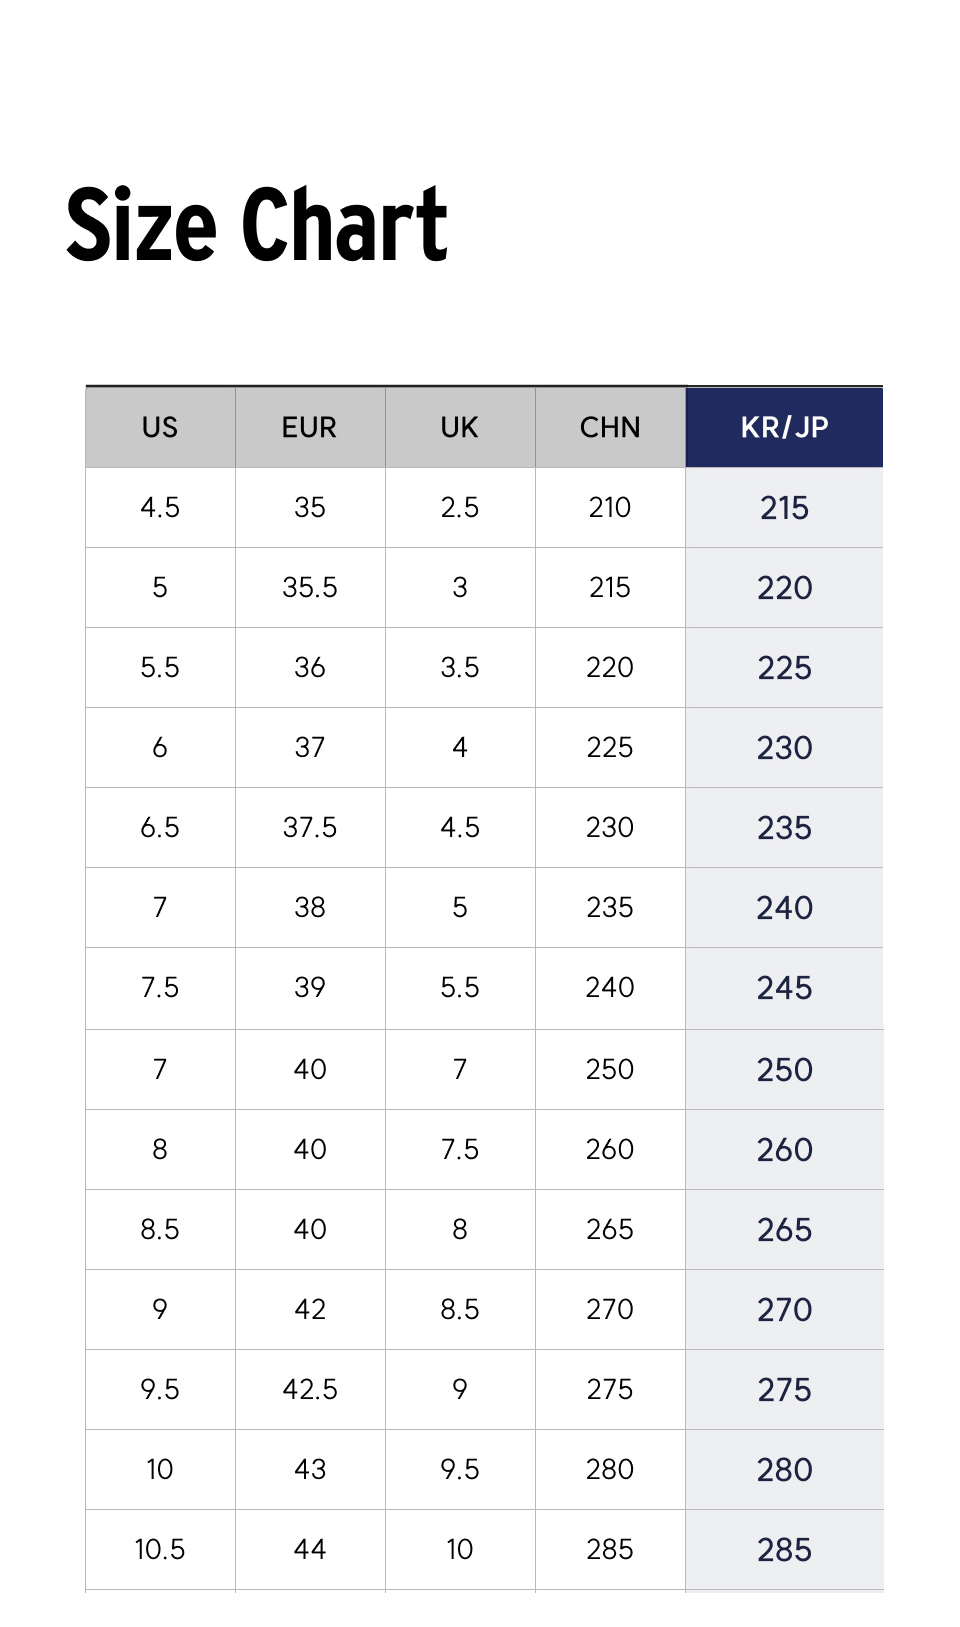Select EUR size 42.5 cell
The width and height of the screenshot is (960, 1627).
[x=310, y=1390]
